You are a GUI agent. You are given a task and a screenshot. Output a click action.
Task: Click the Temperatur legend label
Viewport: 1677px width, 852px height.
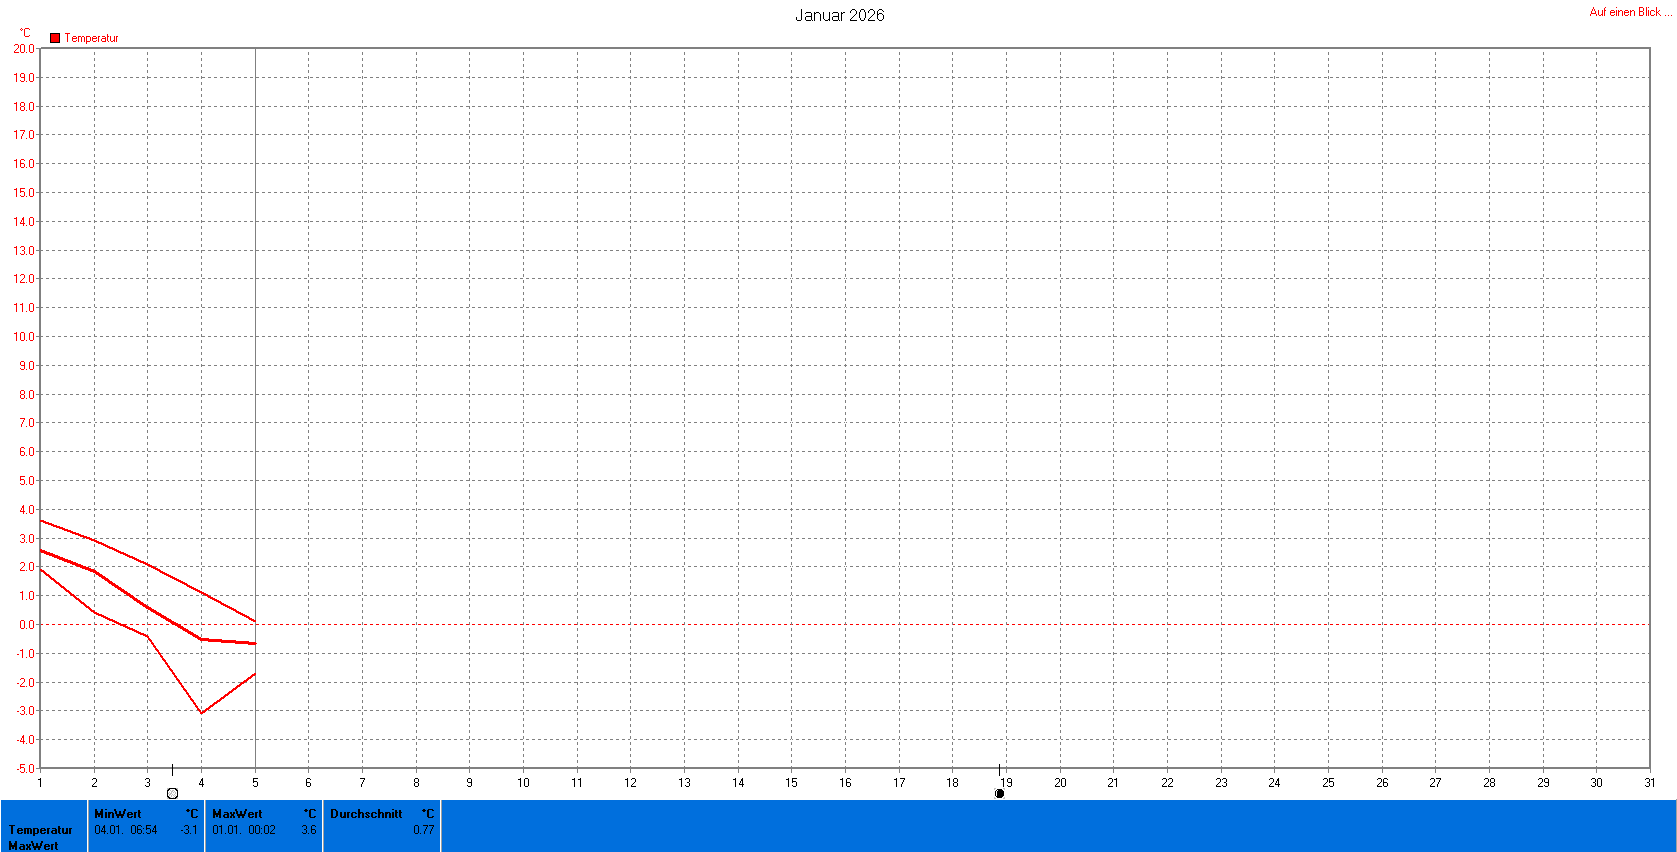coord(91,38)
